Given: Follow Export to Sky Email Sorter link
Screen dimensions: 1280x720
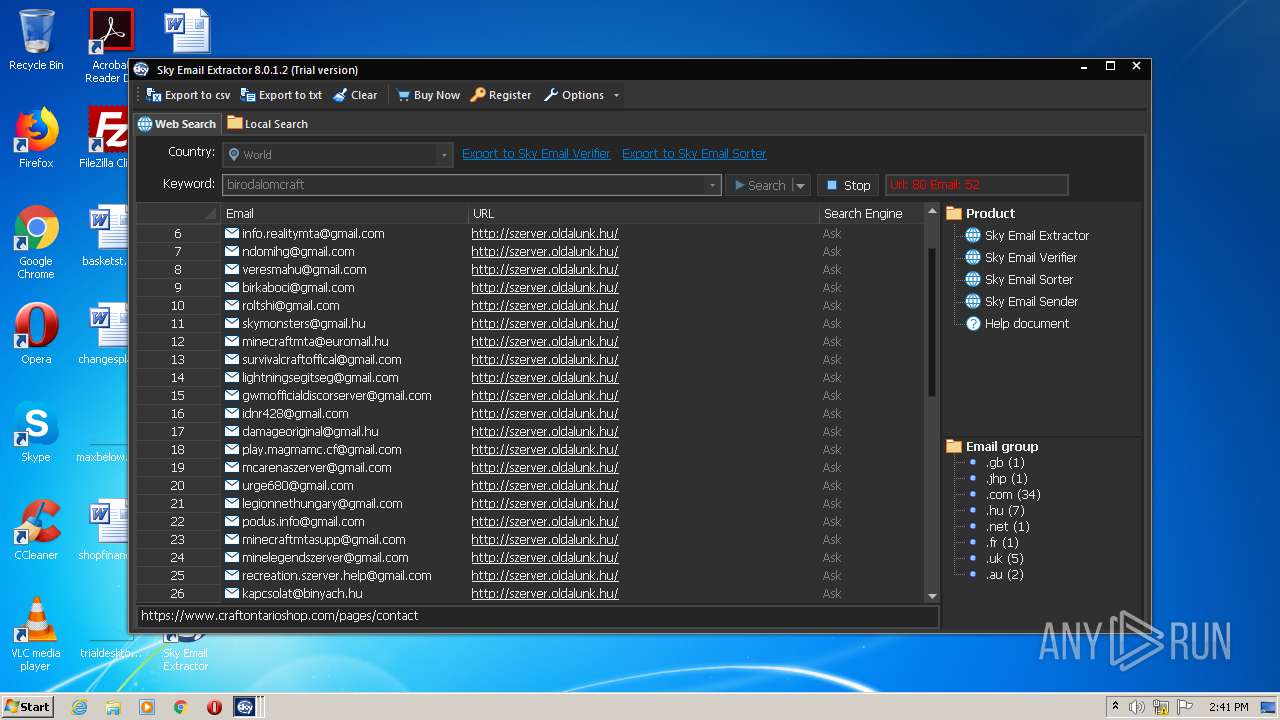Looking at the screenshot, I should (x=694, y=153).
